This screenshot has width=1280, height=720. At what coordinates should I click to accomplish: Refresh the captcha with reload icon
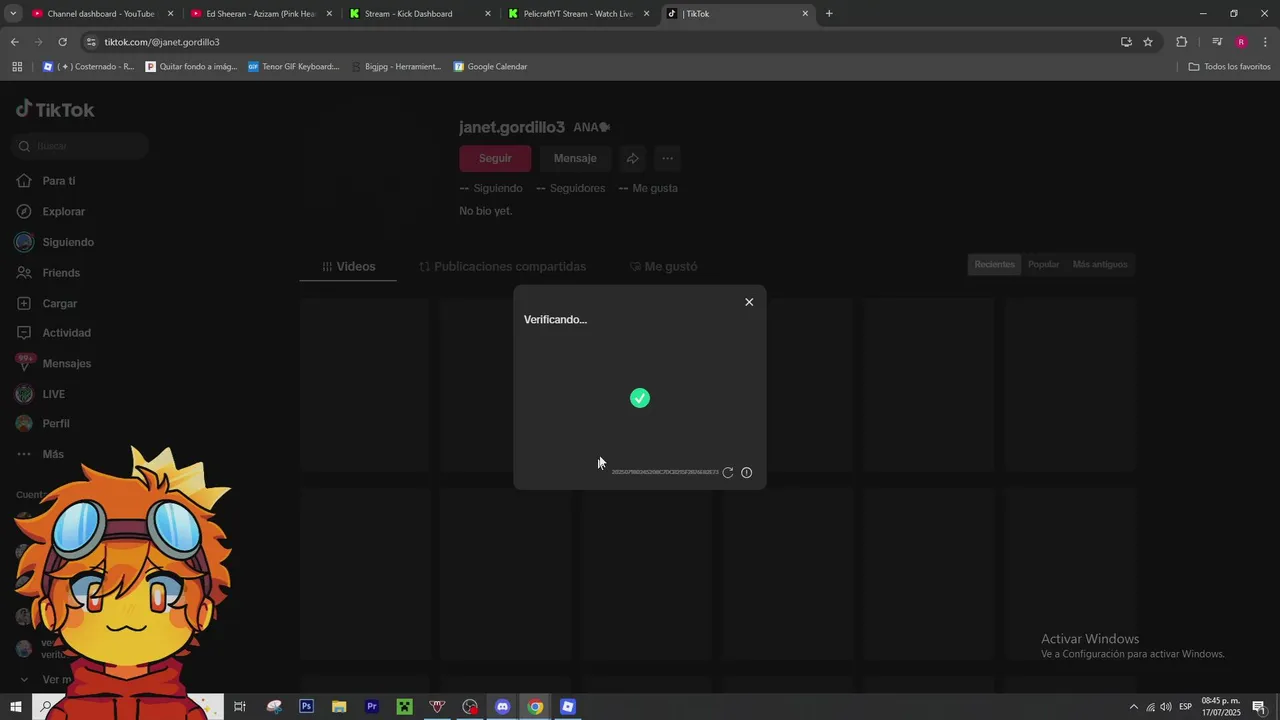728,473
